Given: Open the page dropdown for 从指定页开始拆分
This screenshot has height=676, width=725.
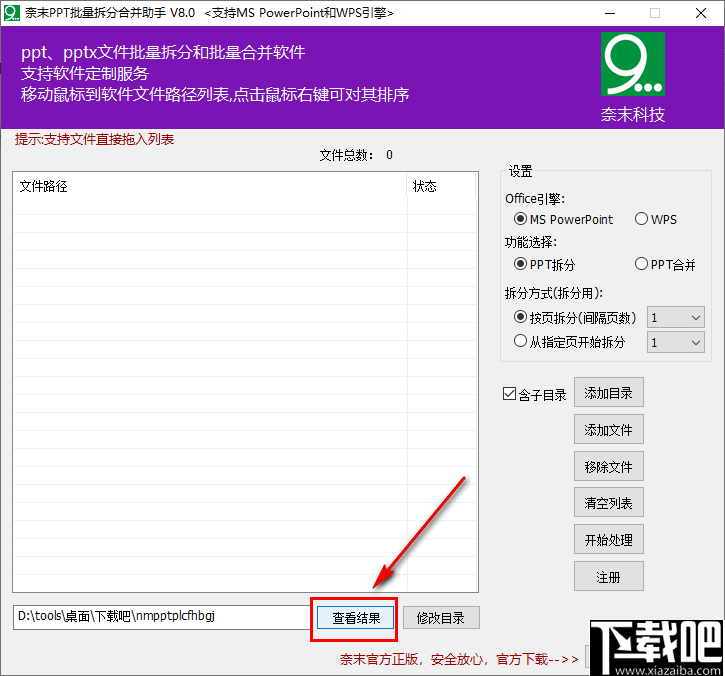Looking at the screenshot, I should (676, 342).
